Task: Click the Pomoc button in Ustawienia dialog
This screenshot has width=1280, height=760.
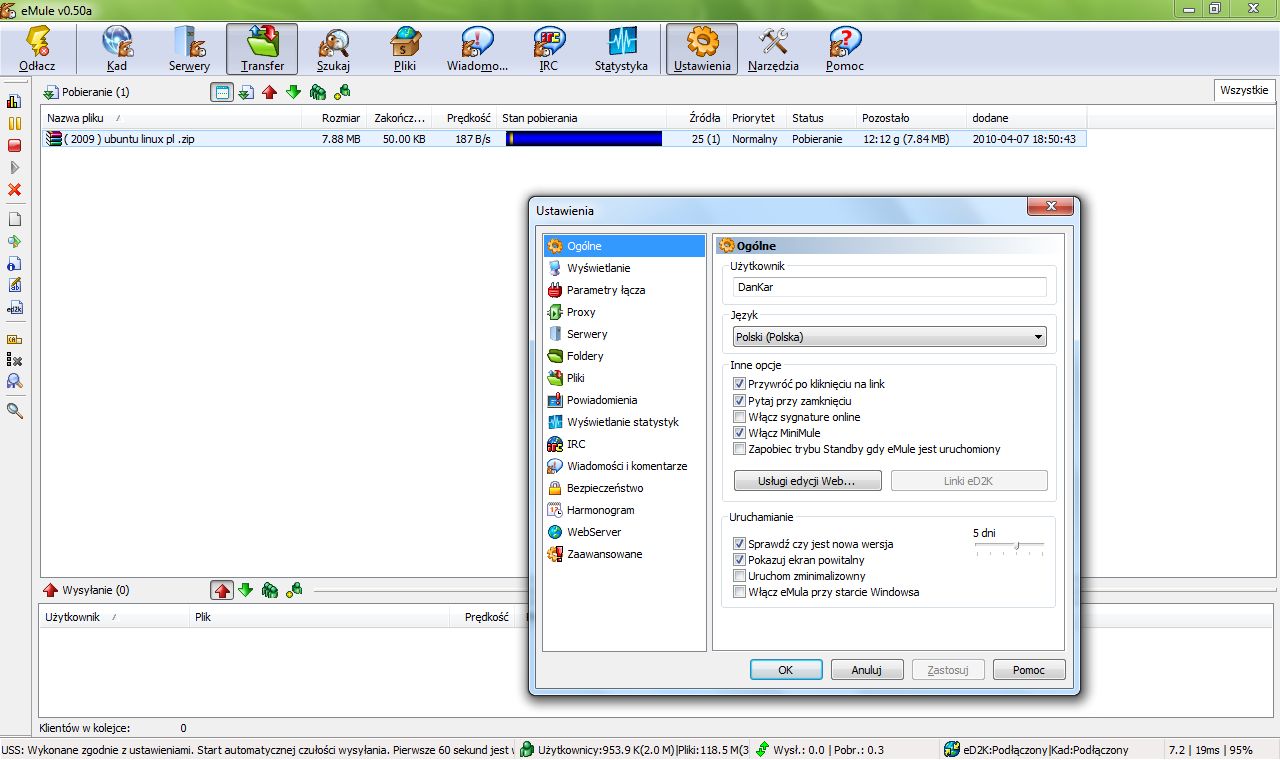Action: 1028,670
